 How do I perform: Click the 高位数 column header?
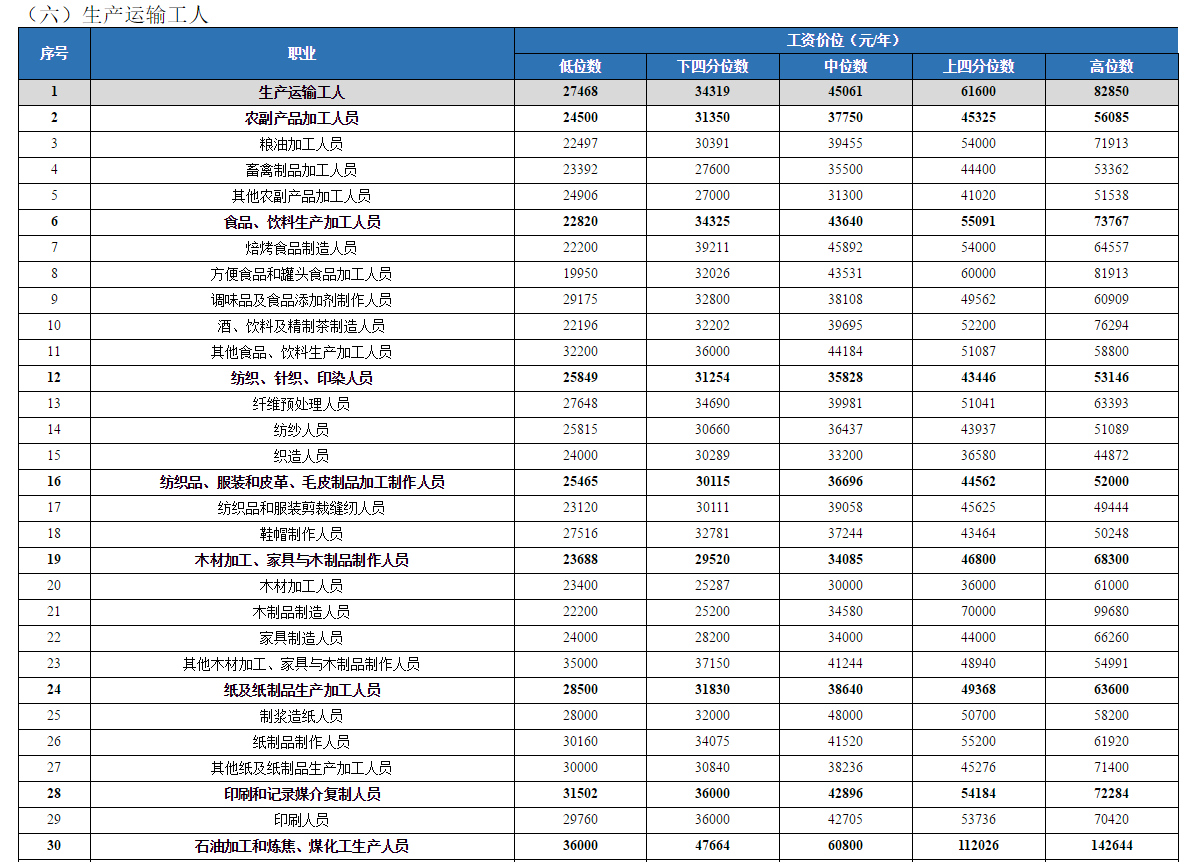[x=1111, y=66]
